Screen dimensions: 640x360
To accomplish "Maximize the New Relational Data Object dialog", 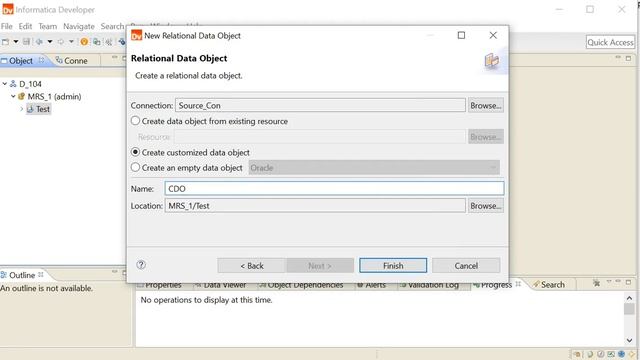I will (461, 36).
